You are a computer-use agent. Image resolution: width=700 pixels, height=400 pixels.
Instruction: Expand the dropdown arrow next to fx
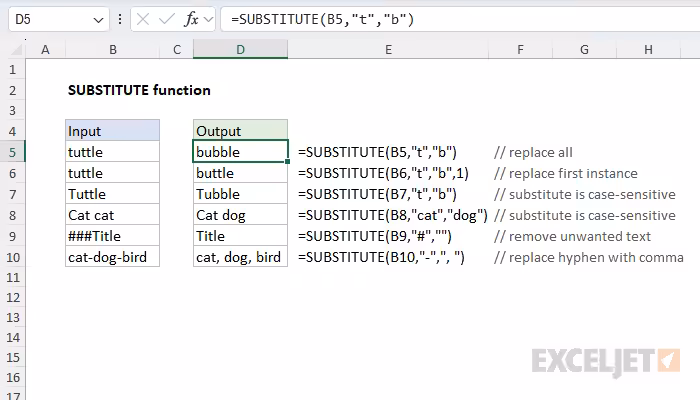(x=208, y=19)
